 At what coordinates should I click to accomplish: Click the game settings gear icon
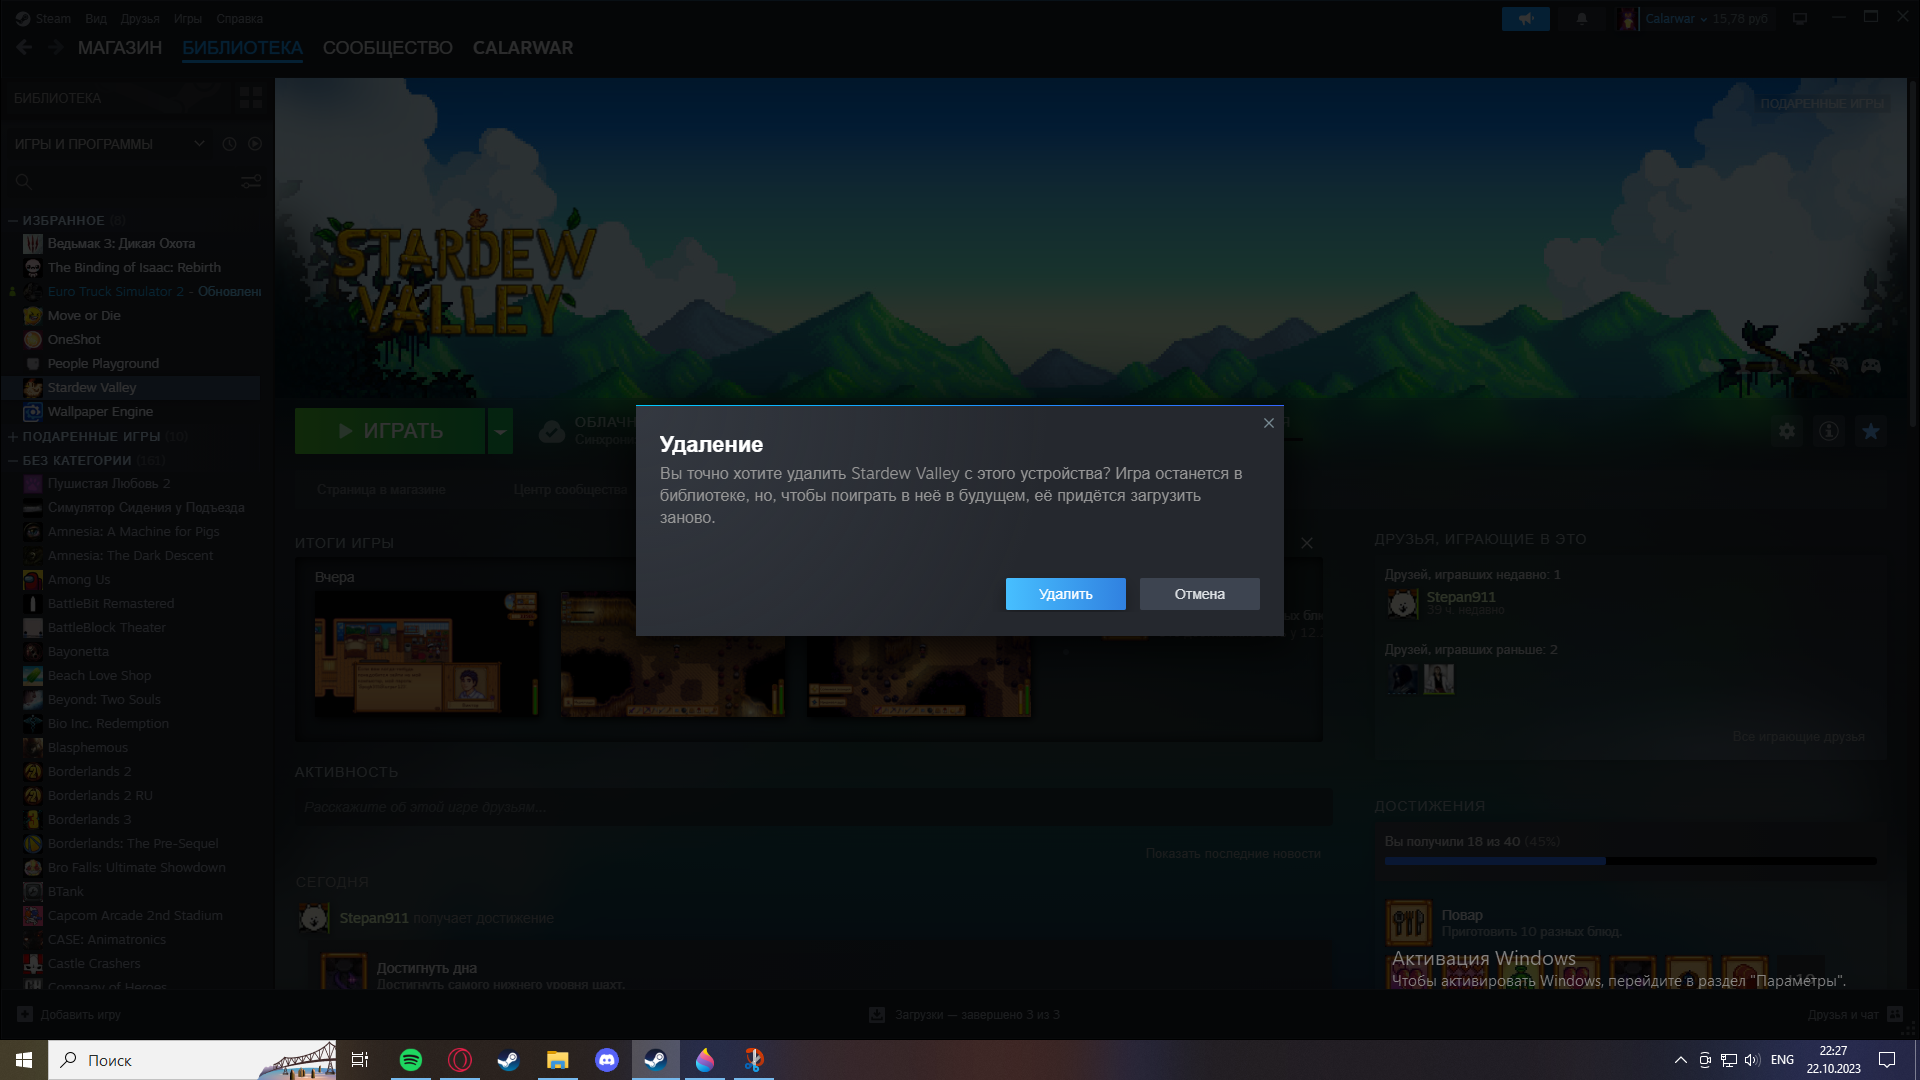pyautogui.click(x=1786, y=431)
